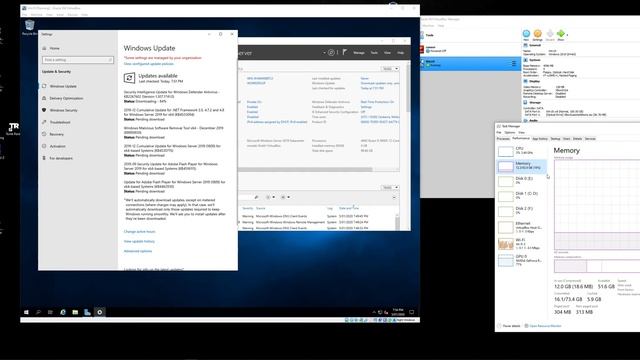Open dropdown arrow next to Show button

click(x=567, y=35)
